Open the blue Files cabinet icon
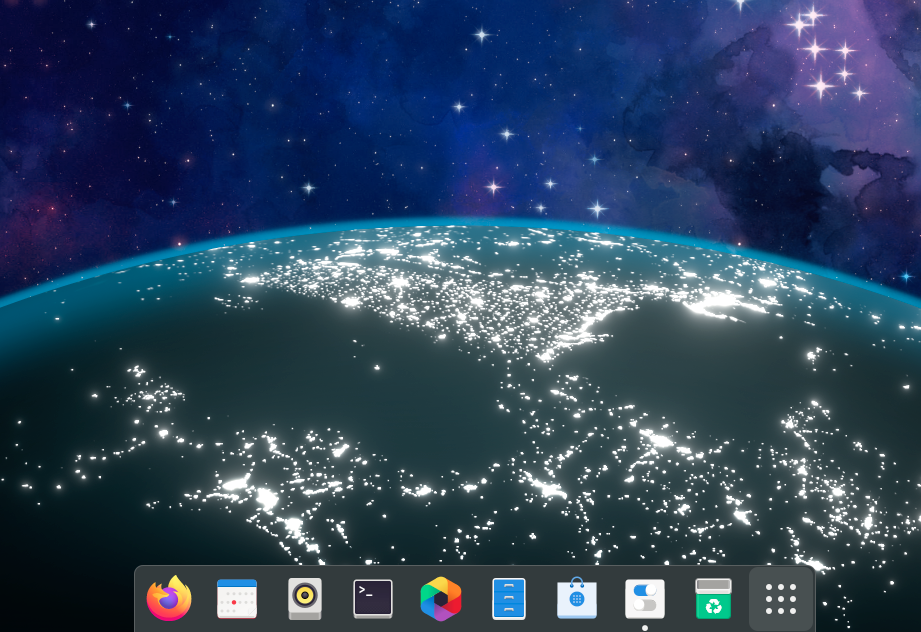 [509, 599]
